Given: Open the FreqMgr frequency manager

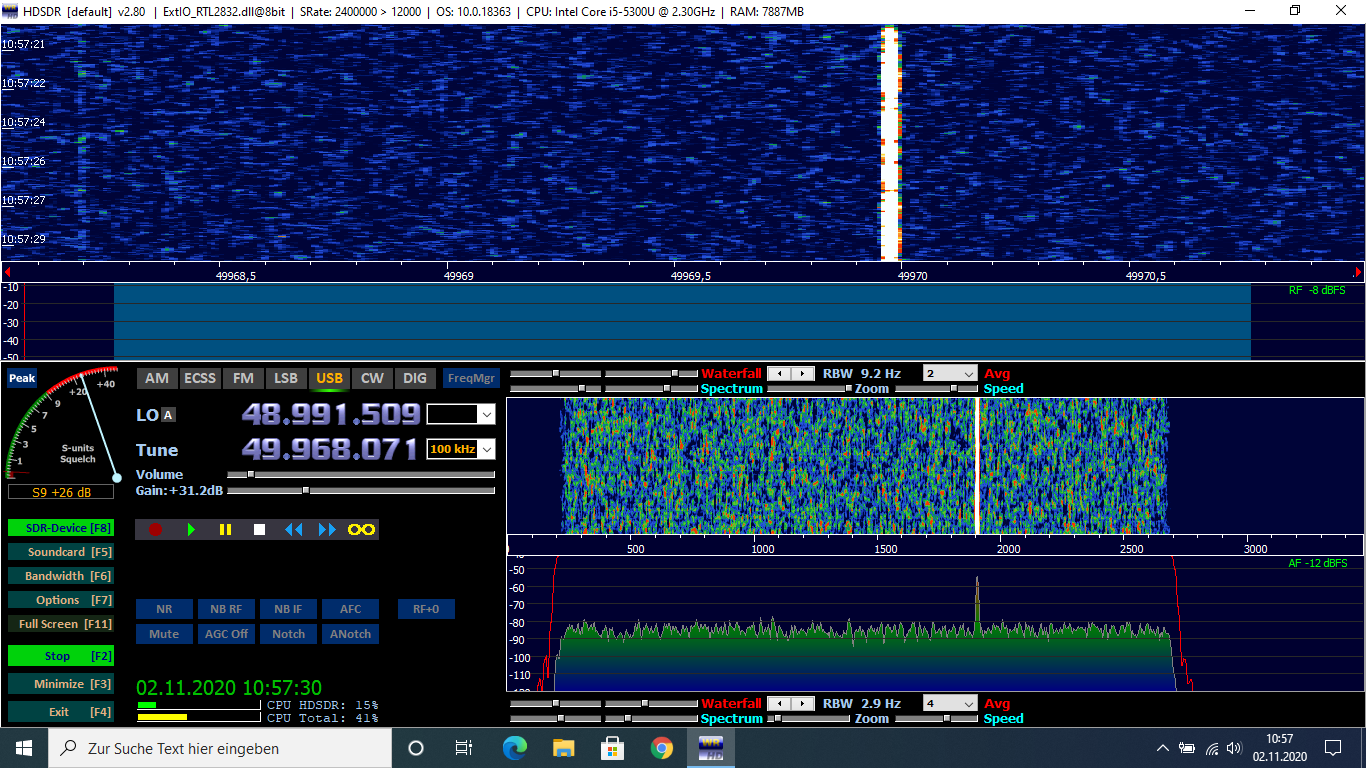Looking at the screenshot, I should tap(471, 378).
